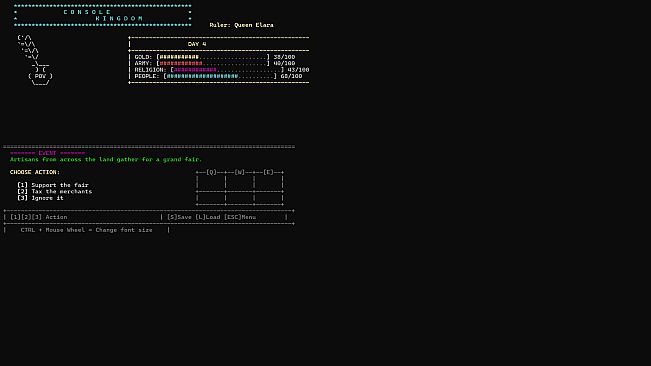651x366 pixels.
Task: Select option 3 Ignore it
Action: (40, 198)
